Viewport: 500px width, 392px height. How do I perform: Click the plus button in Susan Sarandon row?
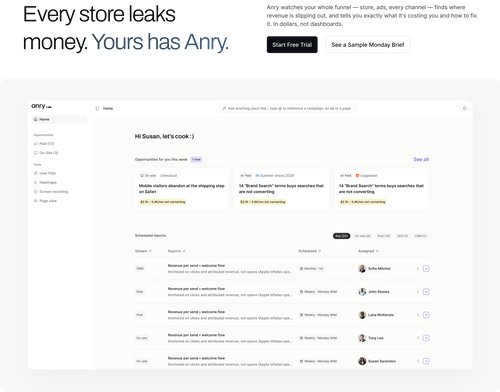tap(426, 361)
